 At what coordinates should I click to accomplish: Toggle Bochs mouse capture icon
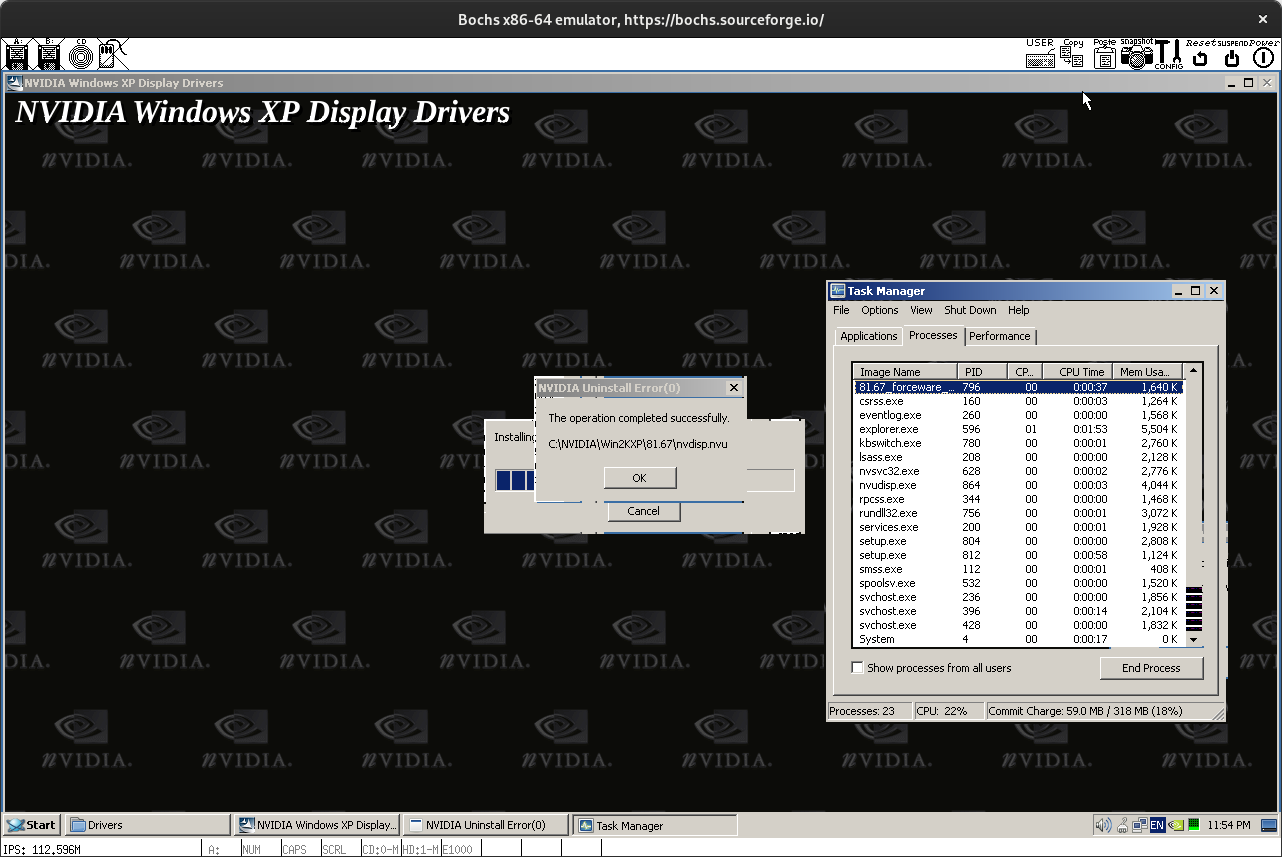coord(113,54)
